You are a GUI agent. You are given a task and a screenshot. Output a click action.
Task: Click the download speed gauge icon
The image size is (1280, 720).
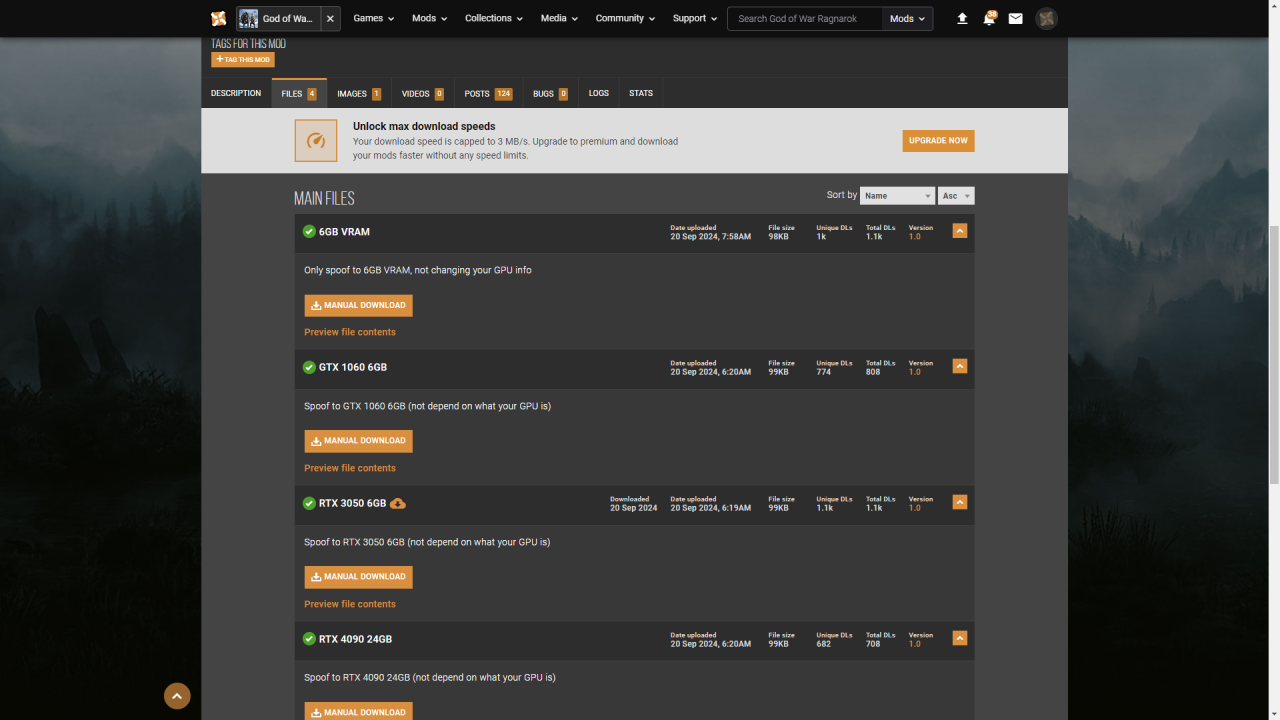(x=315, y=141)
